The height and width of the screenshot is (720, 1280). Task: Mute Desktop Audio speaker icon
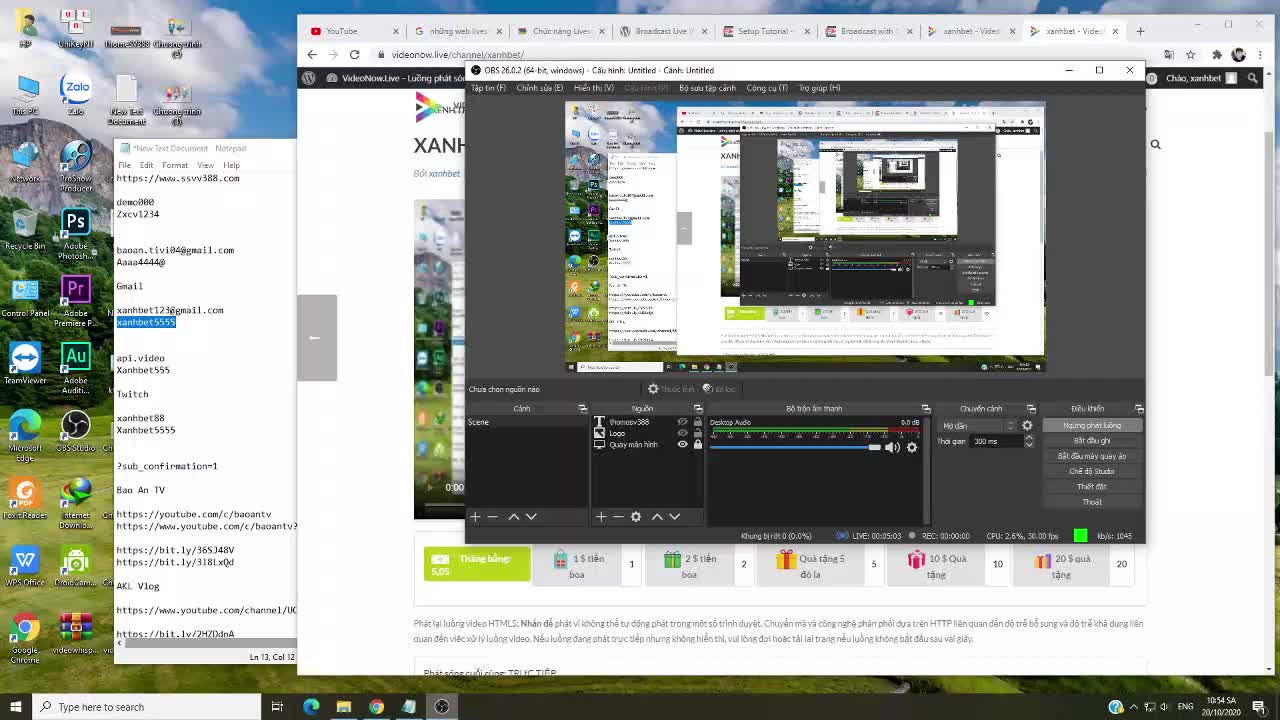click(x=893, y=447)
